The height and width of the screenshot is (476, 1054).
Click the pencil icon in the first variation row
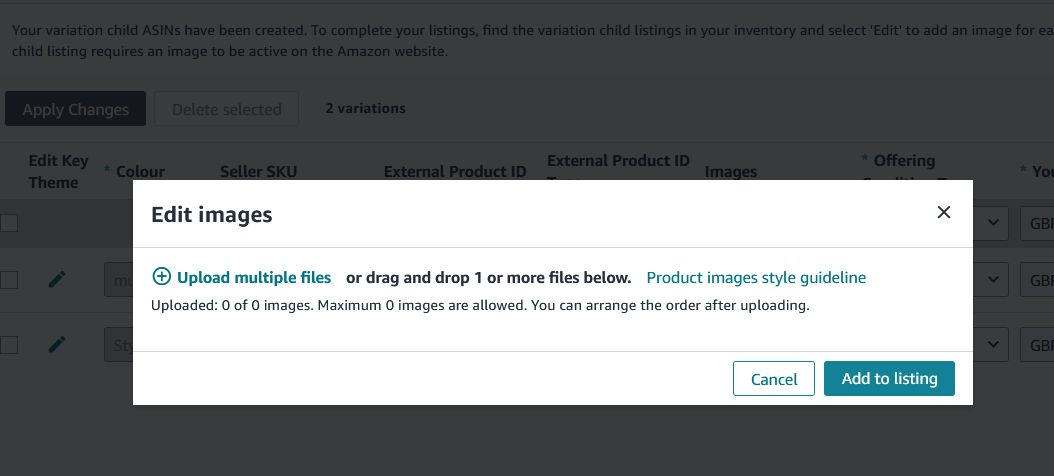point(57,279)
